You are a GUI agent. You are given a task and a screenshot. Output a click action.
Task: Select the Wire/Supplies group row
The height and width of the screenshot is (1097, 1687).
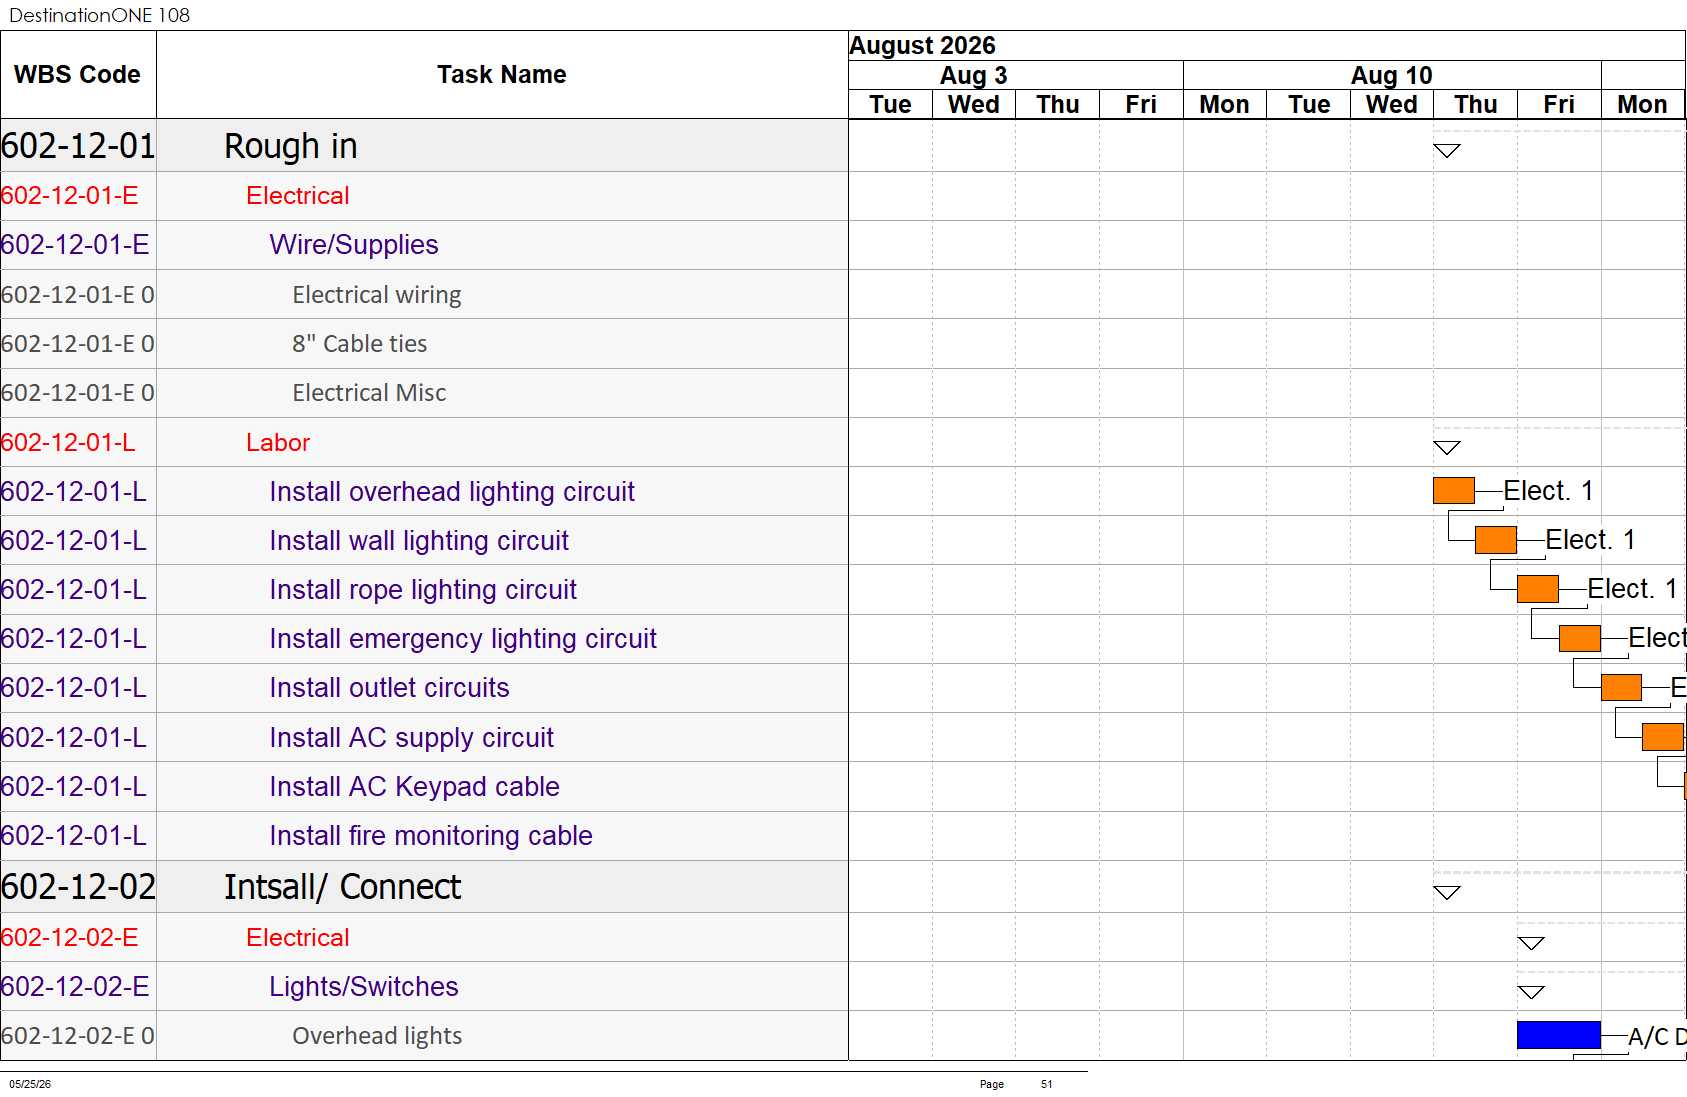[424, 245]
